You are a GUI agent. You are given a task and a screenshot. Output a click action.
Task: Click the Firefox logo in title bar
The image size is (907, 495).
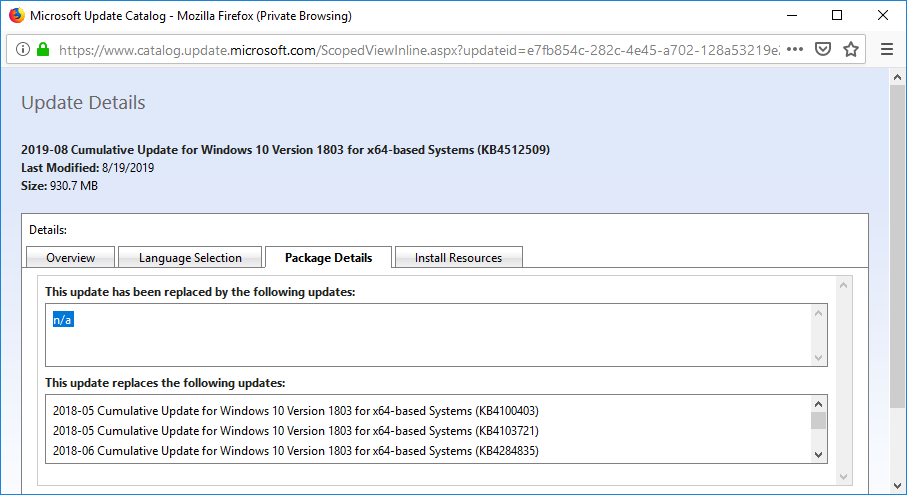[x=15, y=16]
